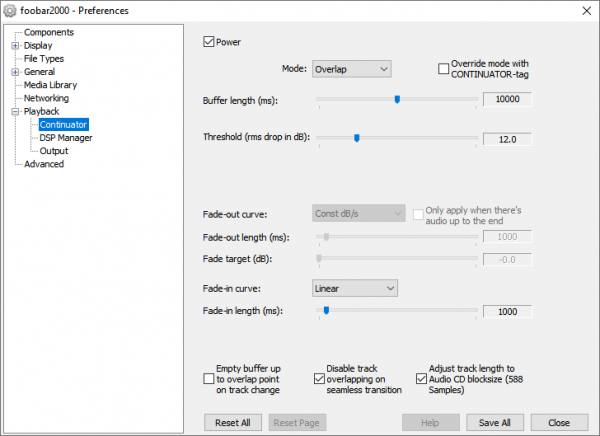The image size is (600, 436).
Task: Expand the General tree node
Action: pos(15,72)
